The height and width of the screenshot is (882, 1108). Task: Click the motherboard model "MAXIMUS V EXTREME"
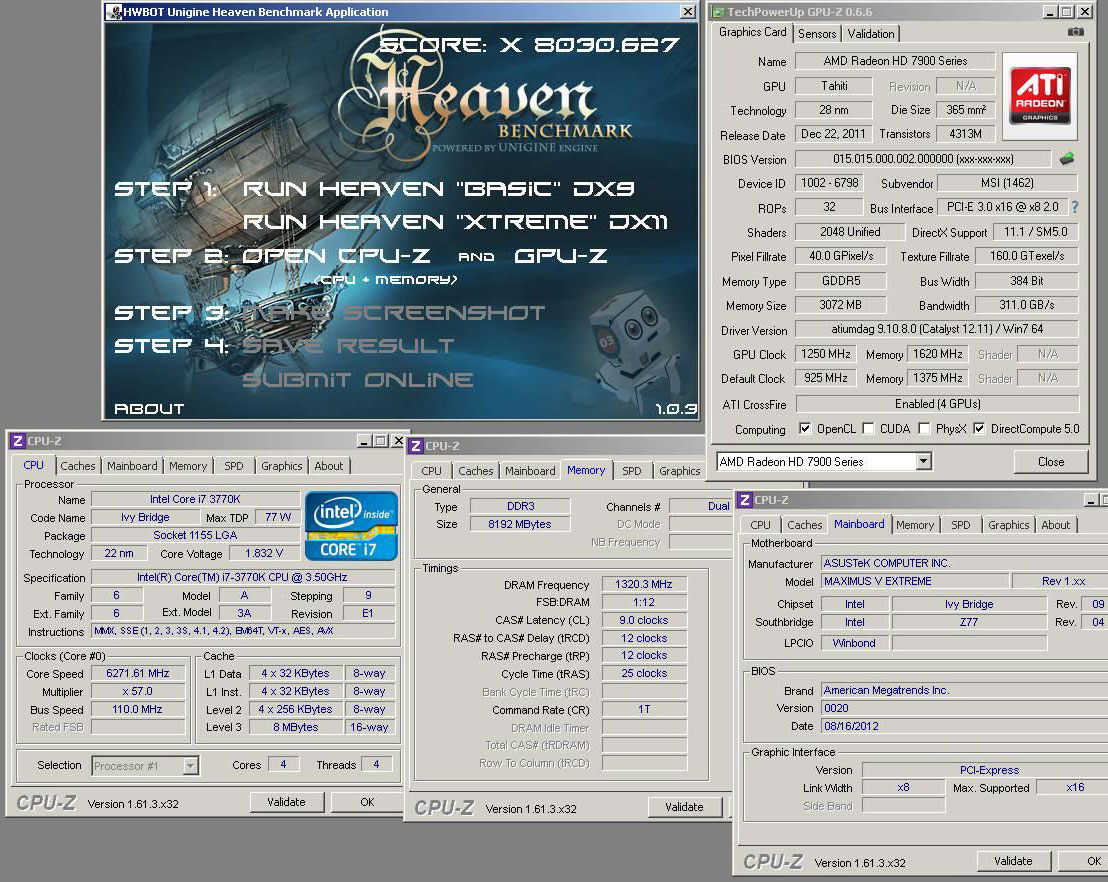point(914,581)
